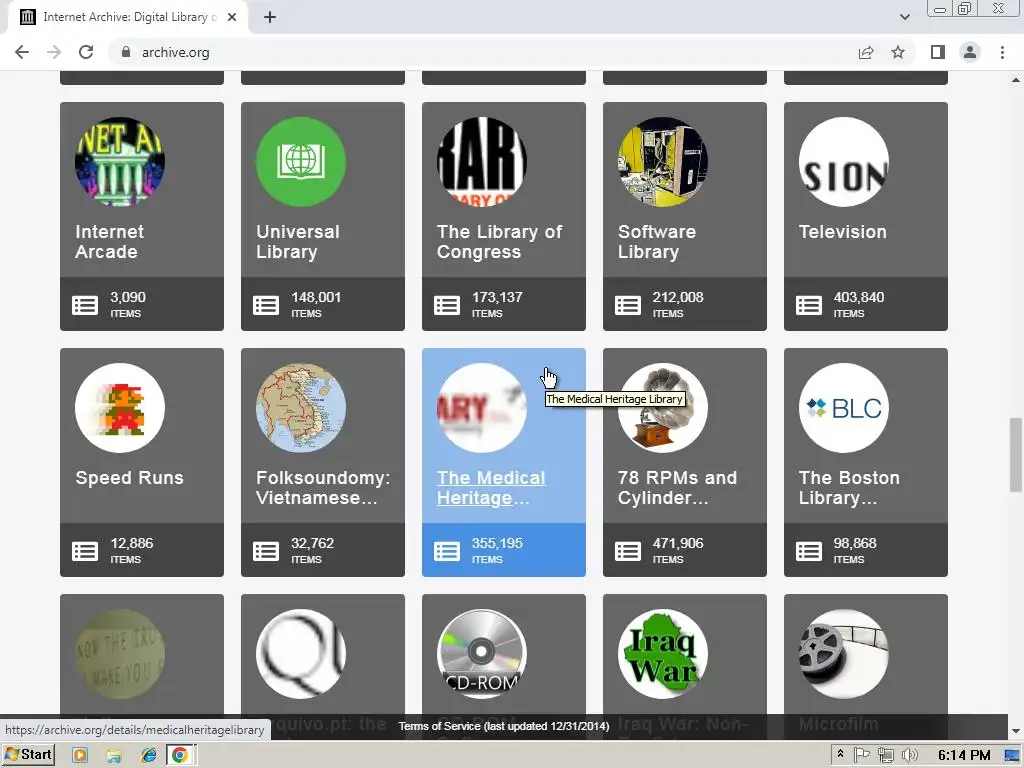Click the page vertical scrollbar thumb

coord(1016,455)
